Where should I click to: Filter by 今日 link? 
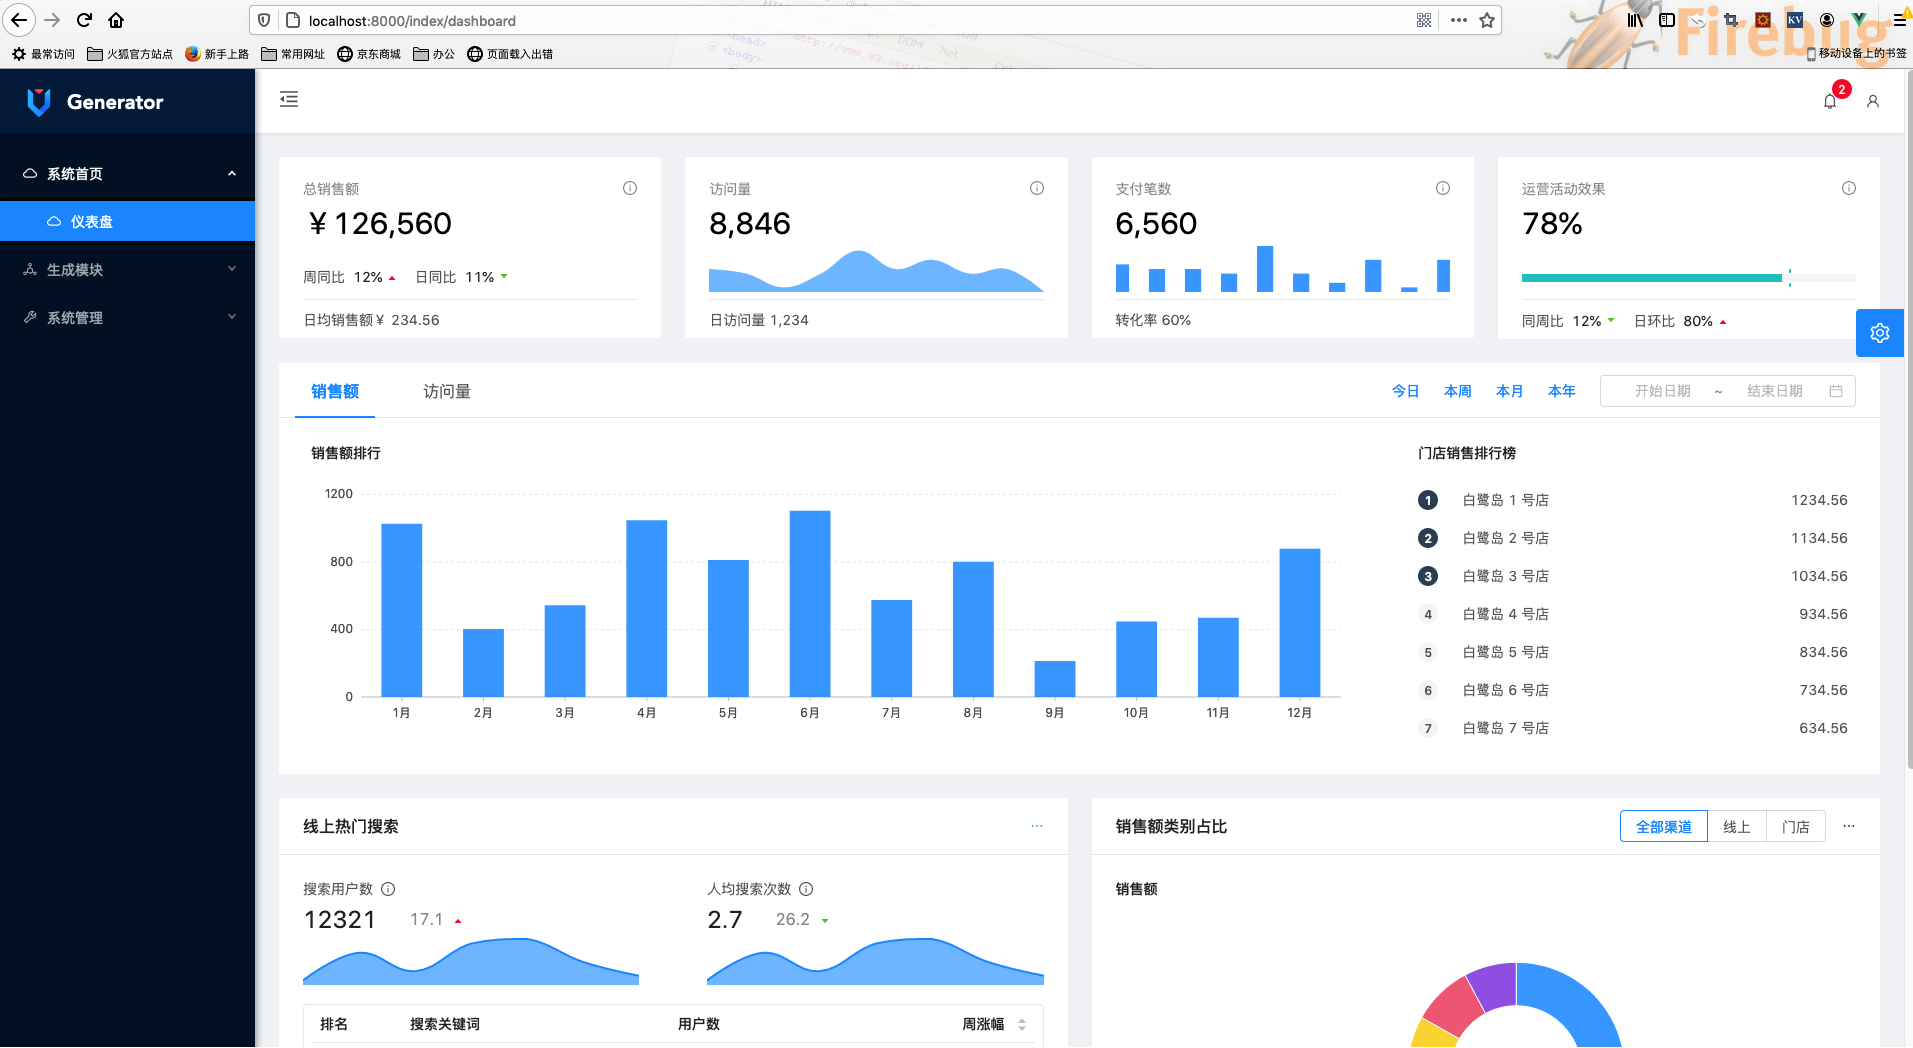pos(1406,391)
